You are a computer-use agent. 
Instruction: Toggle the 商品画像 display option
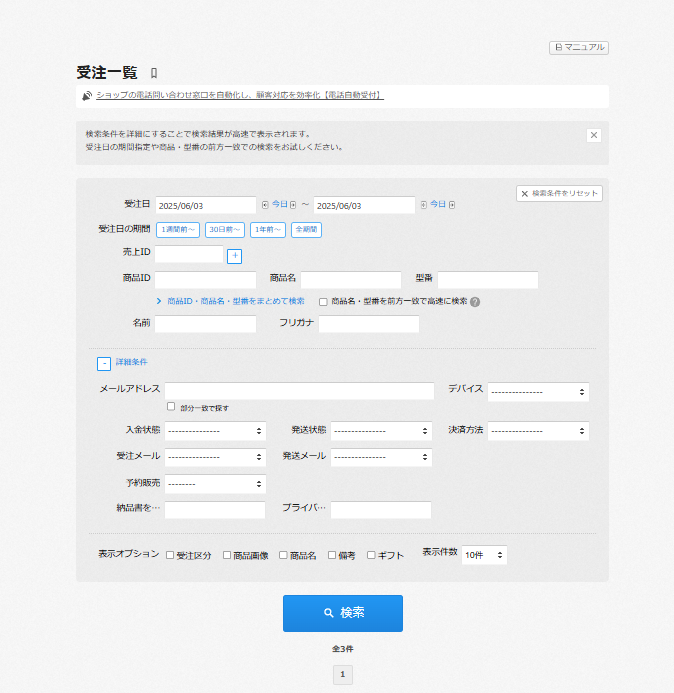[x=227, y=555]
